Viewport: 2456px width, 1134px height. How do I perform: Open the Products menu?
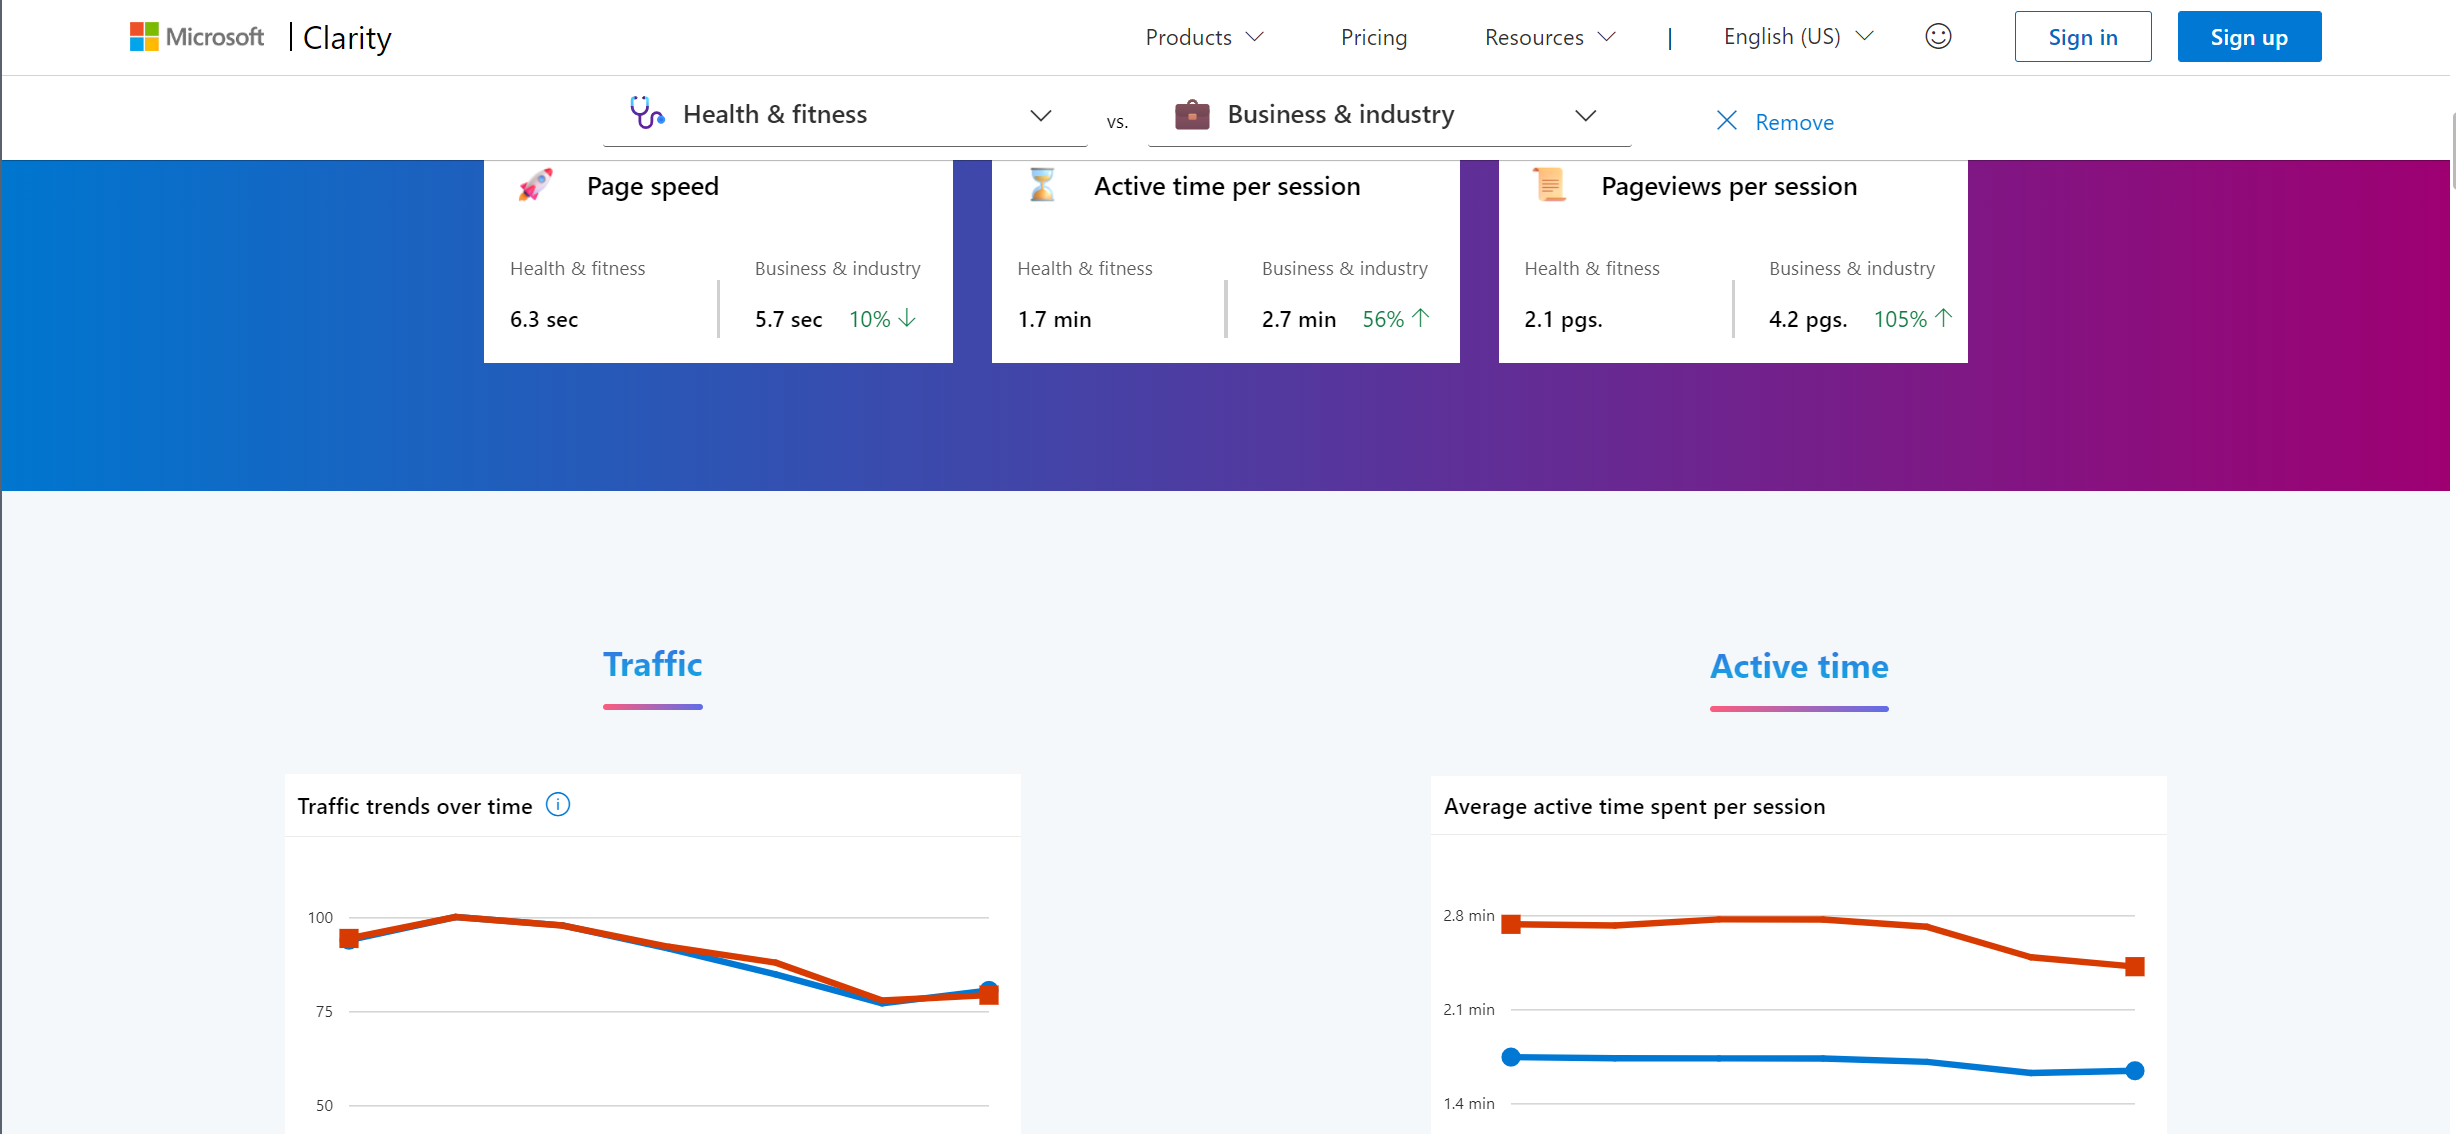pos(1204,36)
